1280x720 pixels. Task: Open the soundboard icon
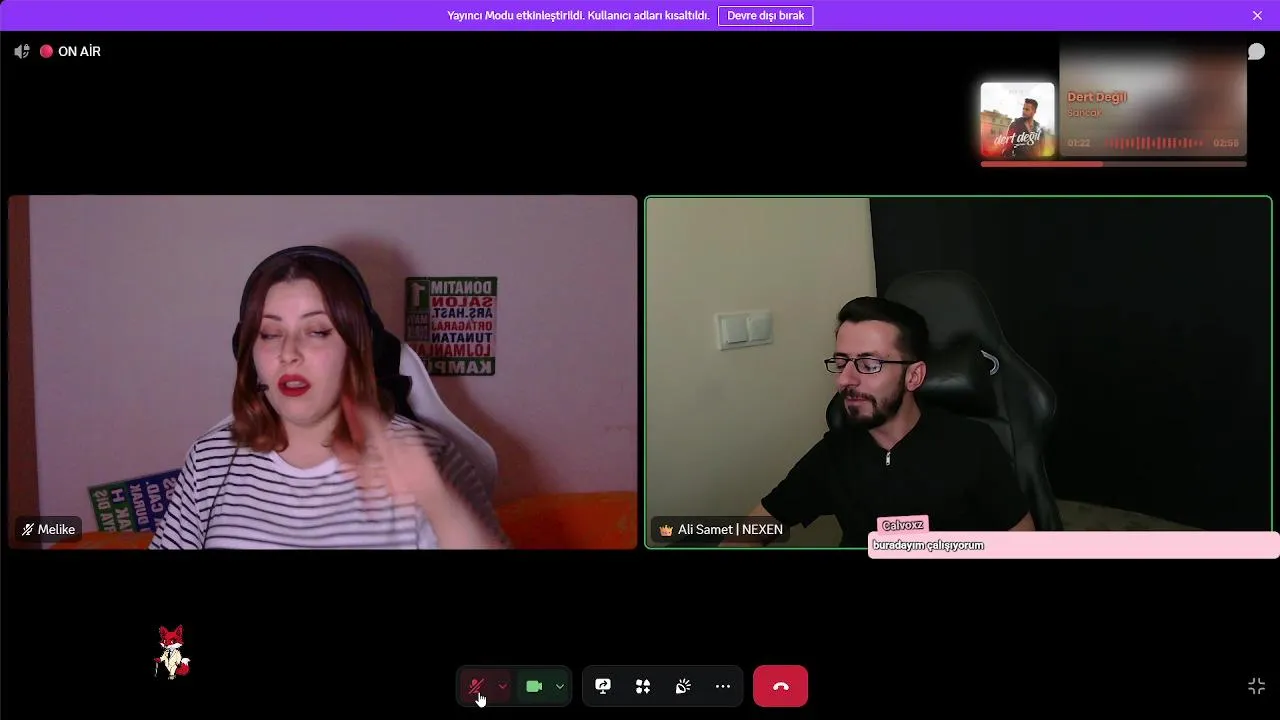(683, 686)
